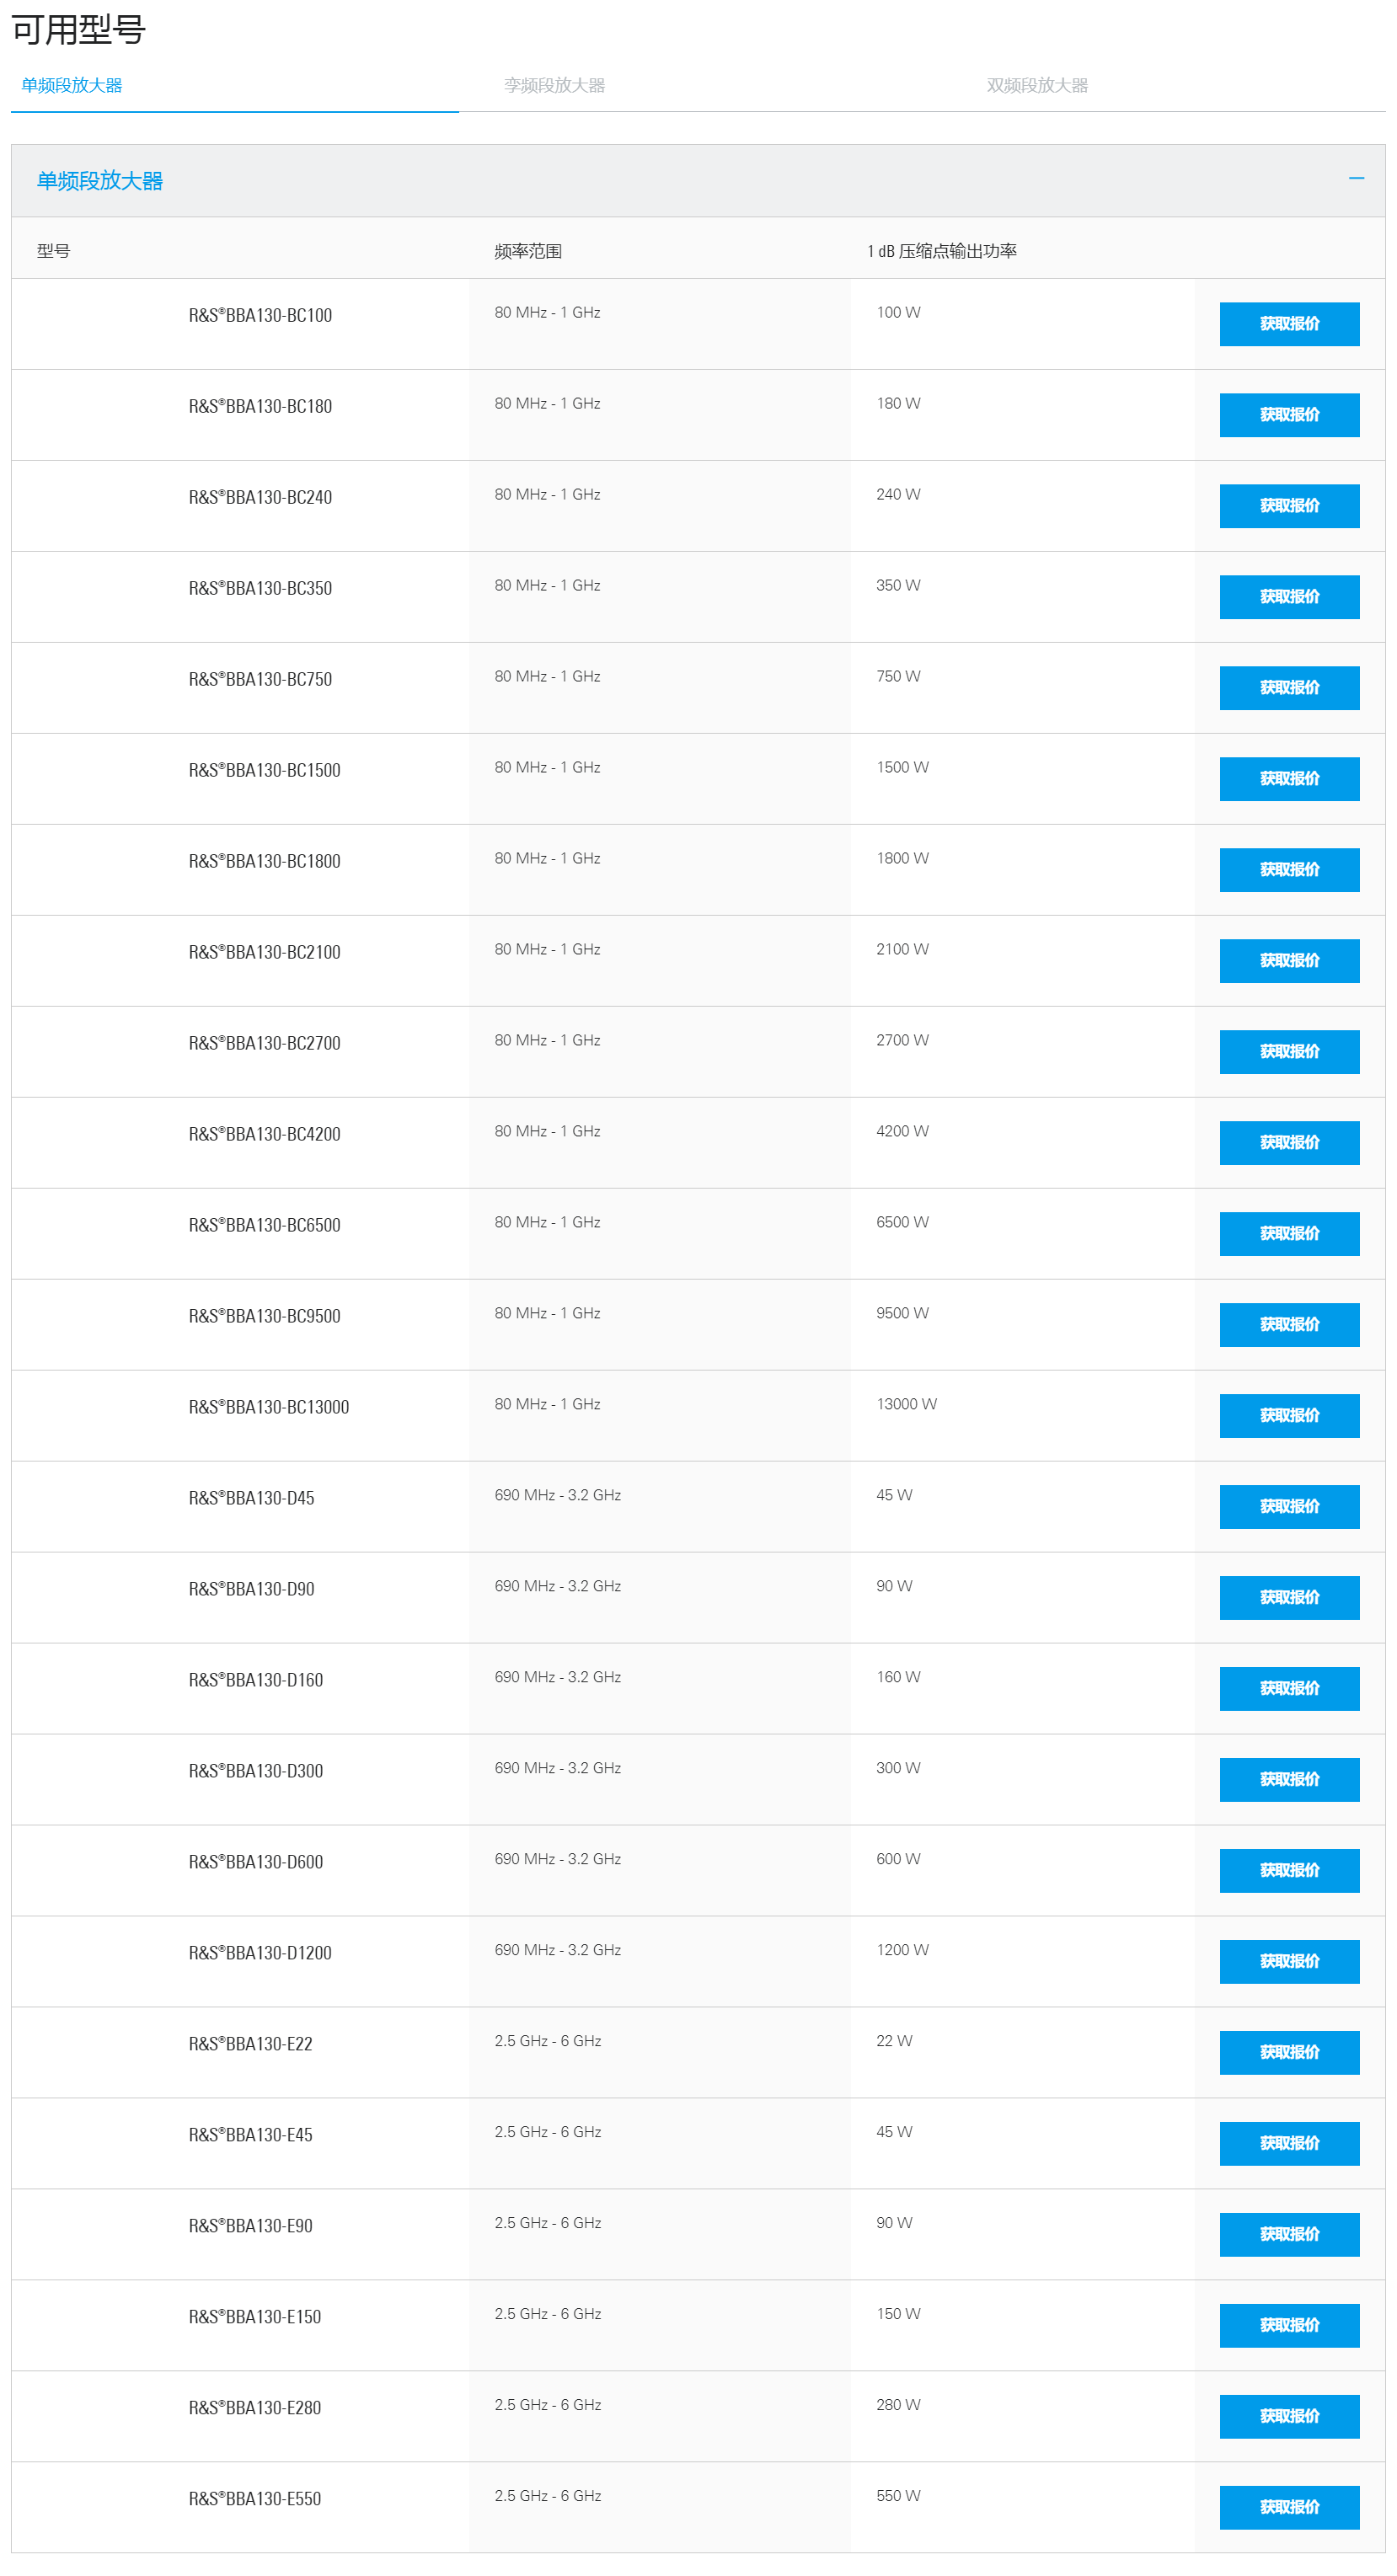Click 获取报价 for BBA130-D1200
Screen dimensions: 1397x2576
(1289, 1962)
